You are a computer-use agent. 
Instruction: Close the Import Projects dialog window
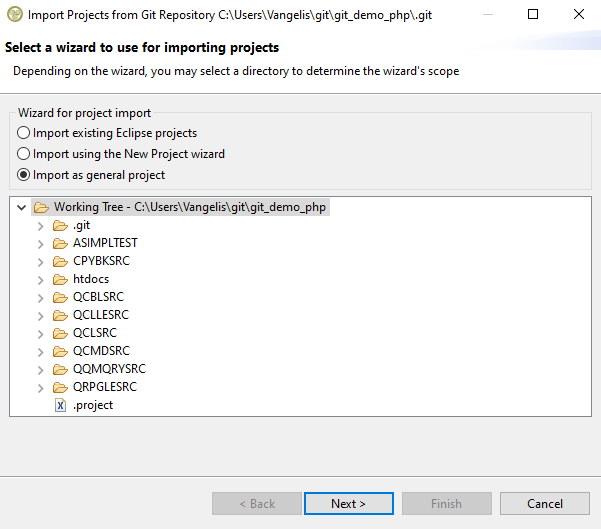tap(578, 14)
